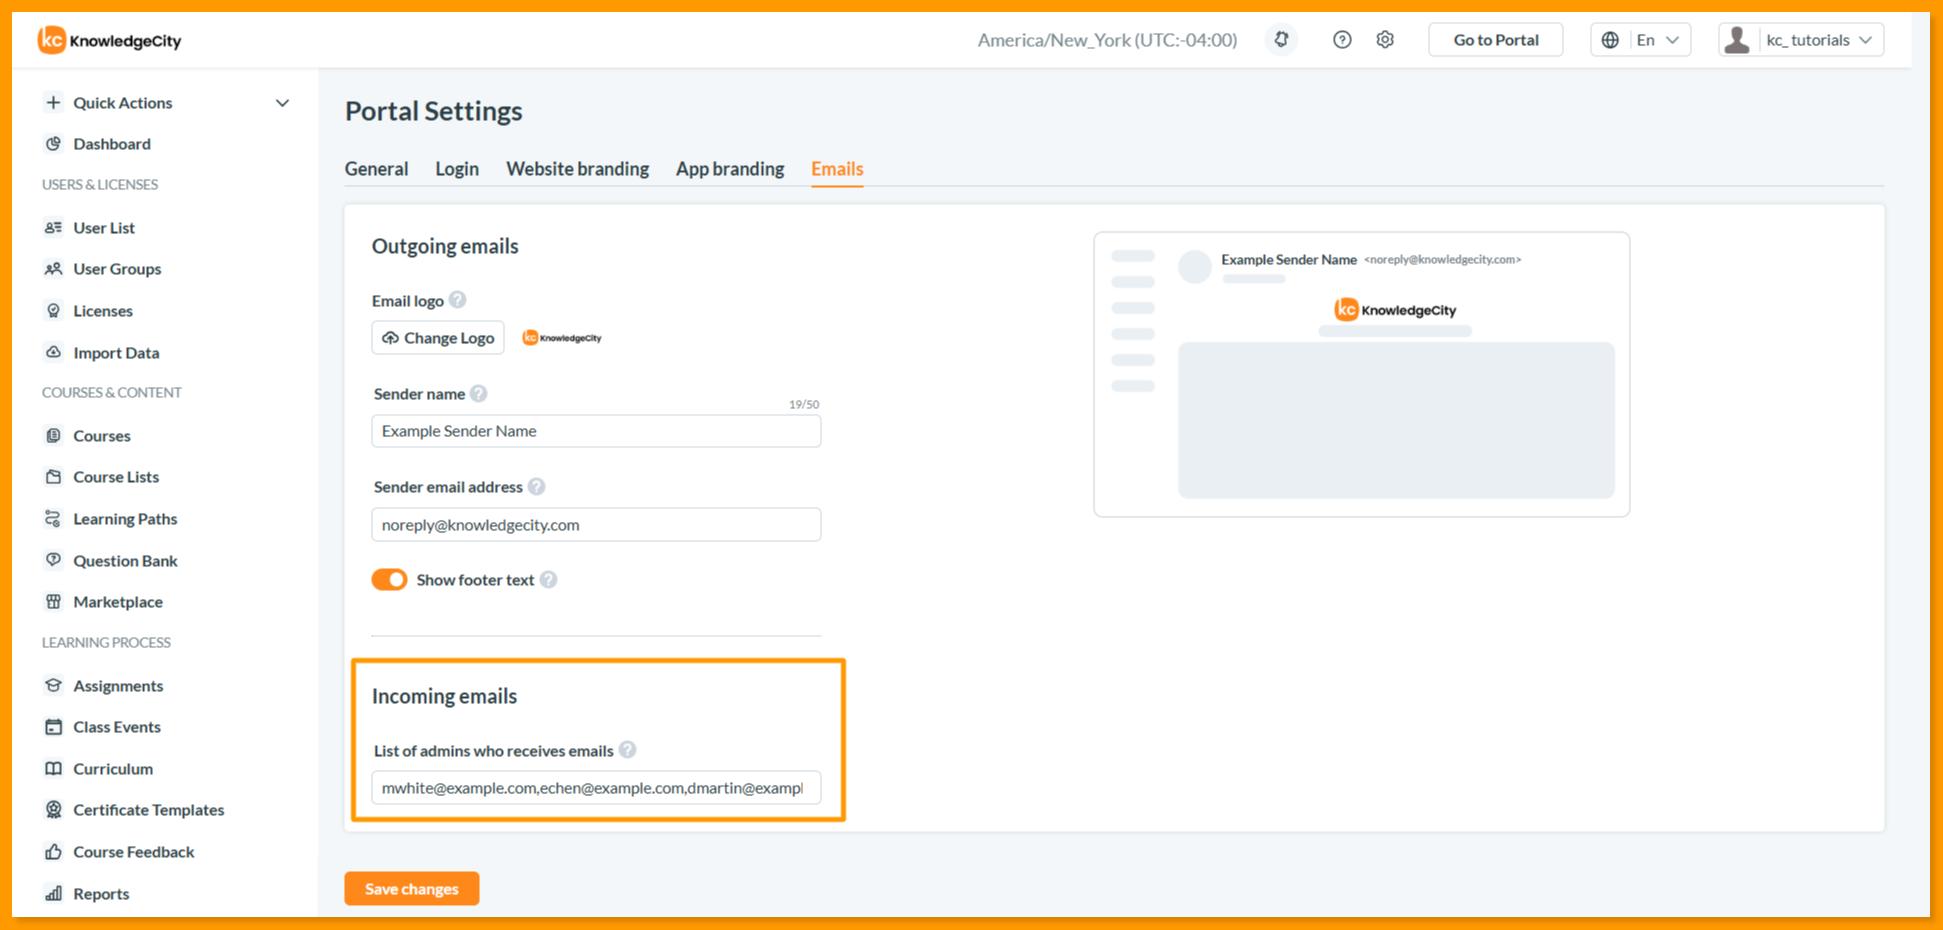Image resolution: width=1943 pixels, height=930 pixels.
Task: Click the admins email list field
Action: tap(597, 788)
